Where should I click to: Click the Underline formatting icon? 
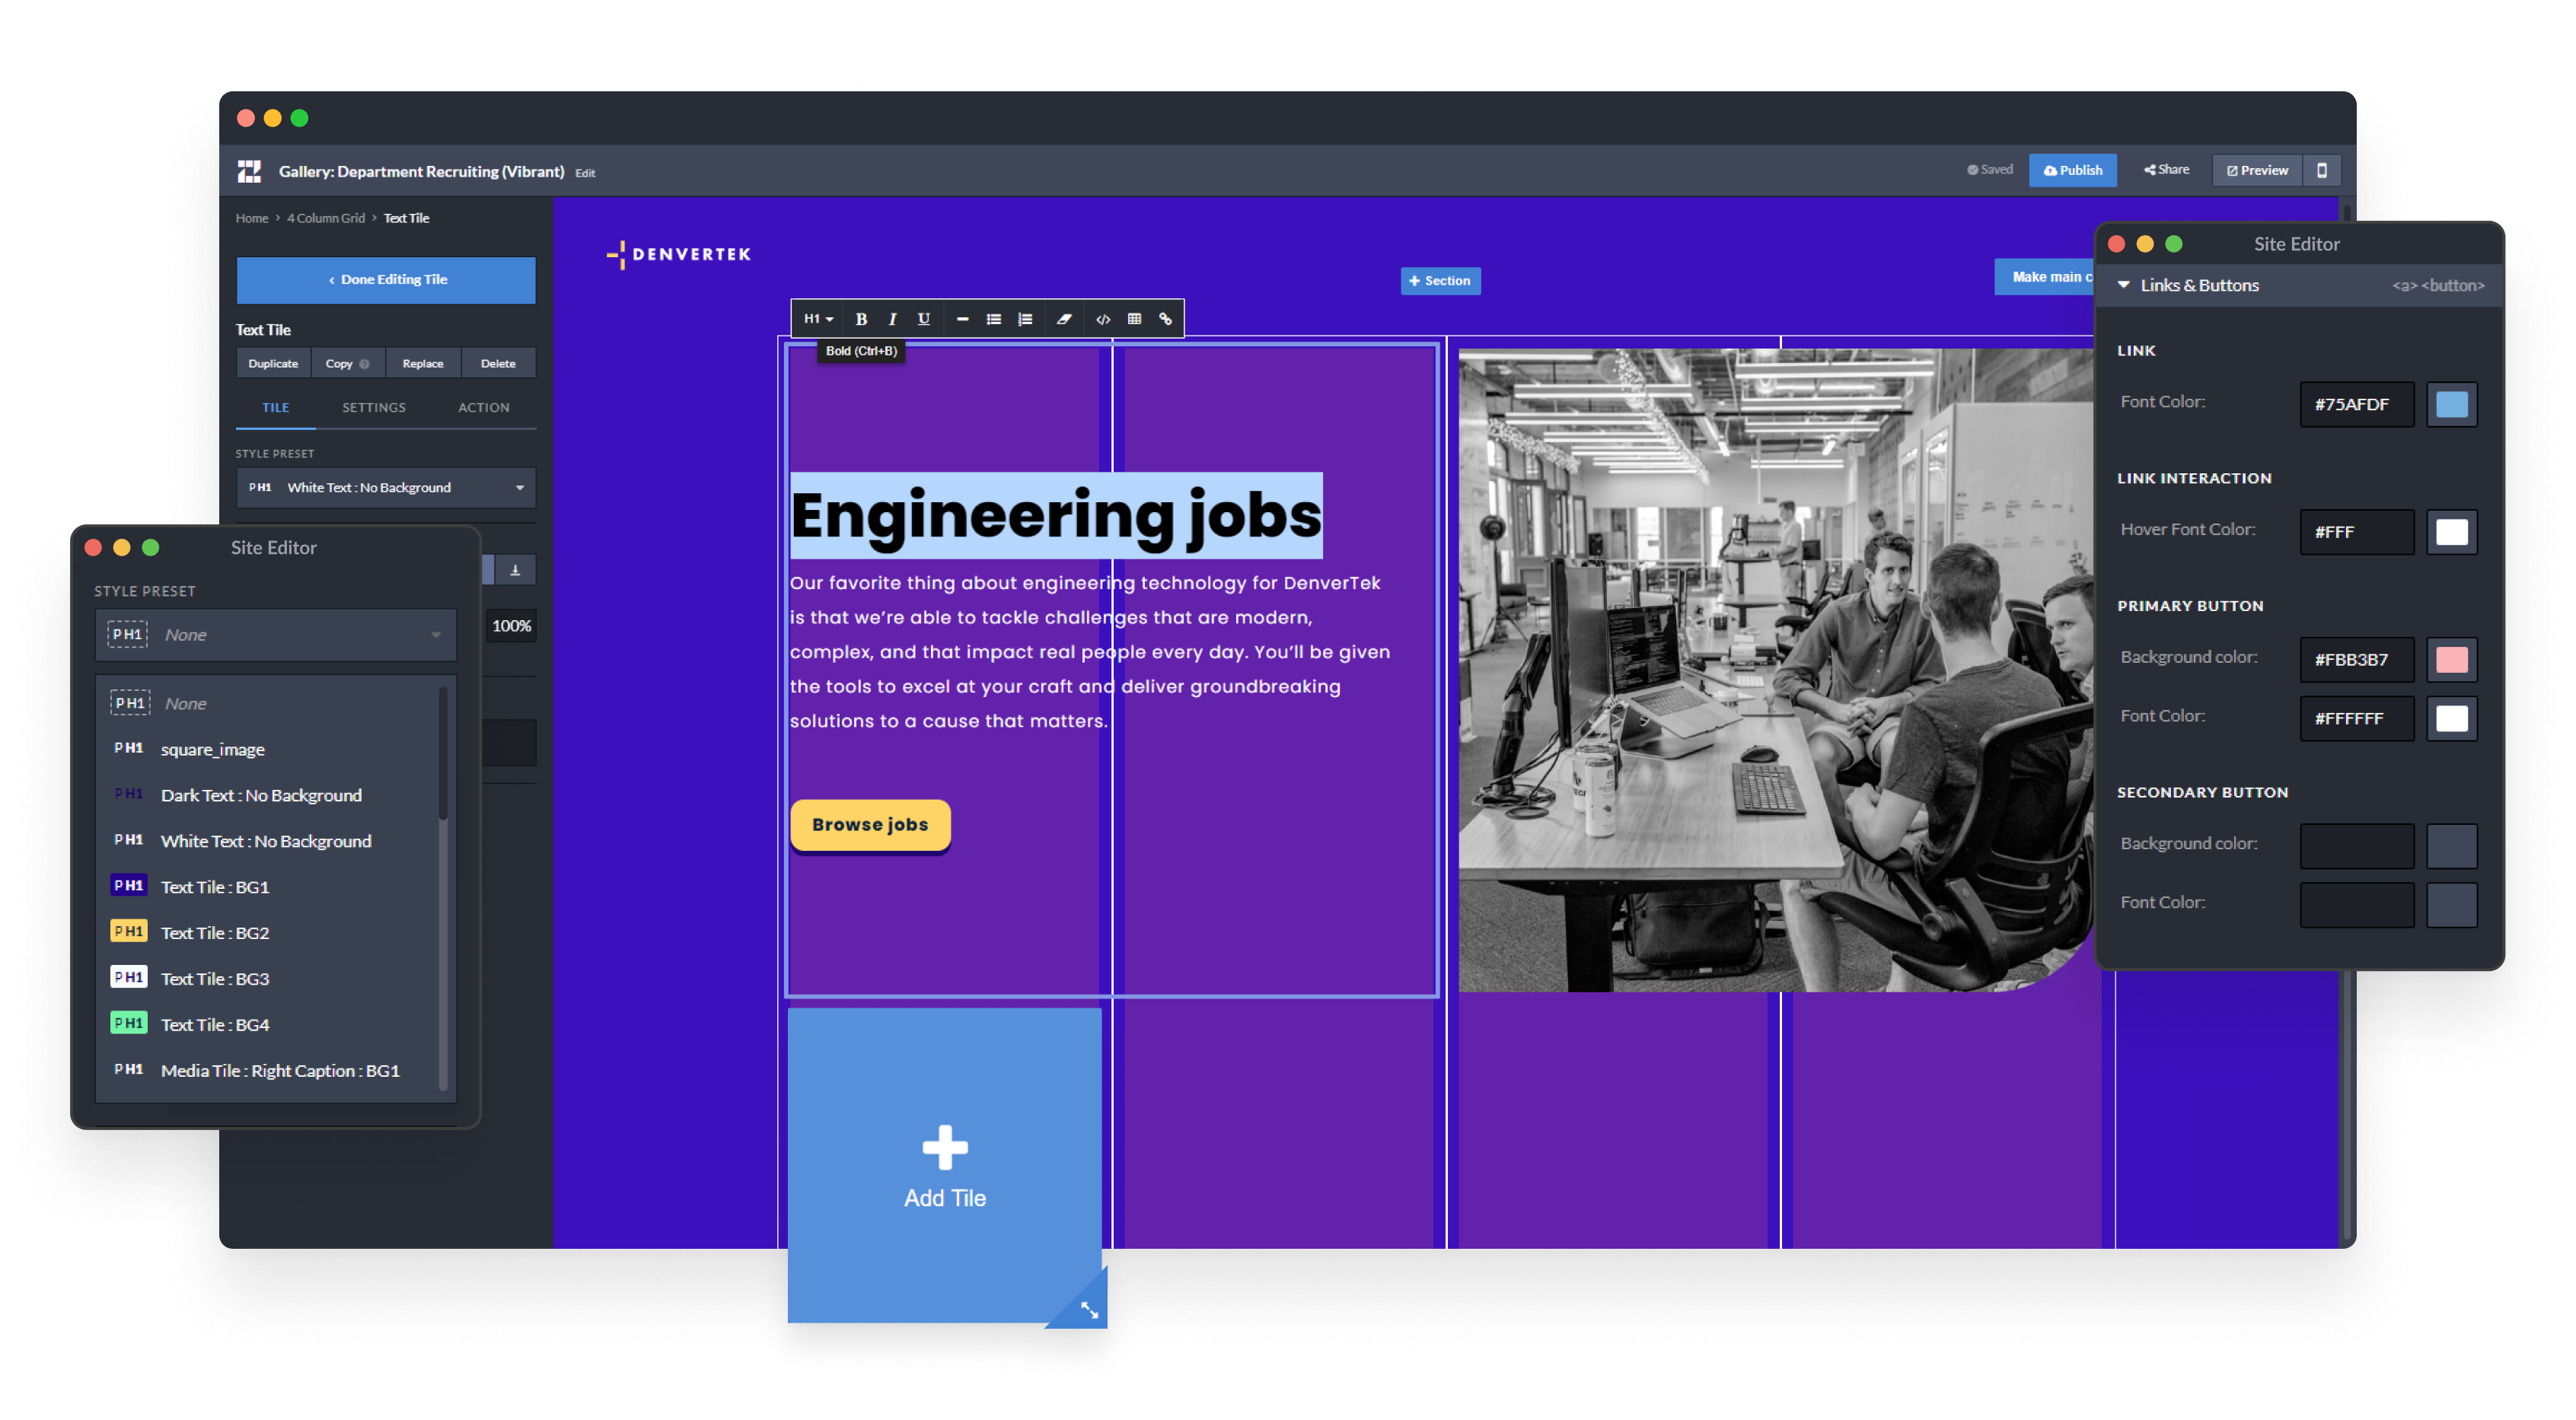(x=923, y=317)
